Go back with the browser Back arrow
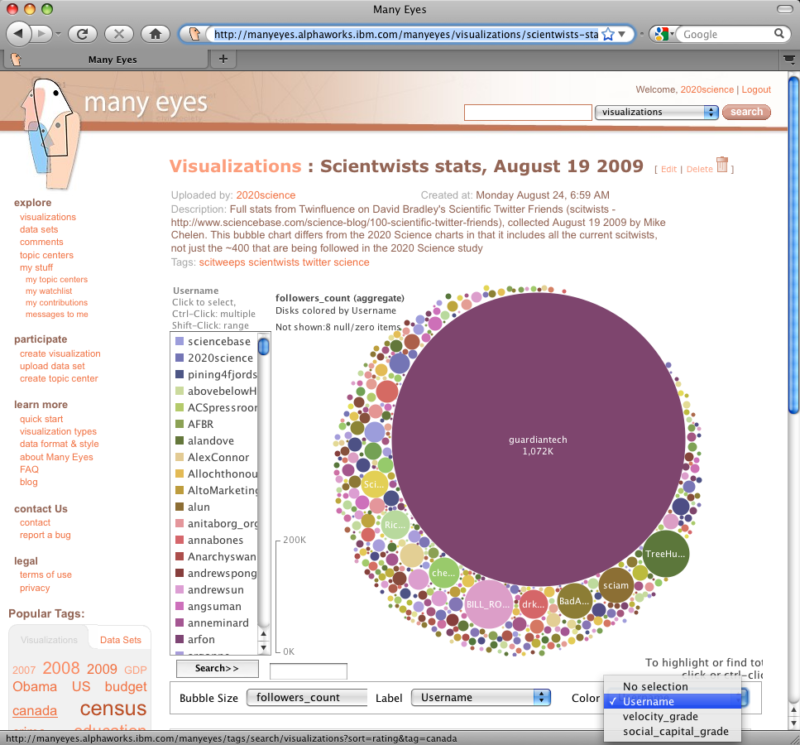 (x=19, y=34)
